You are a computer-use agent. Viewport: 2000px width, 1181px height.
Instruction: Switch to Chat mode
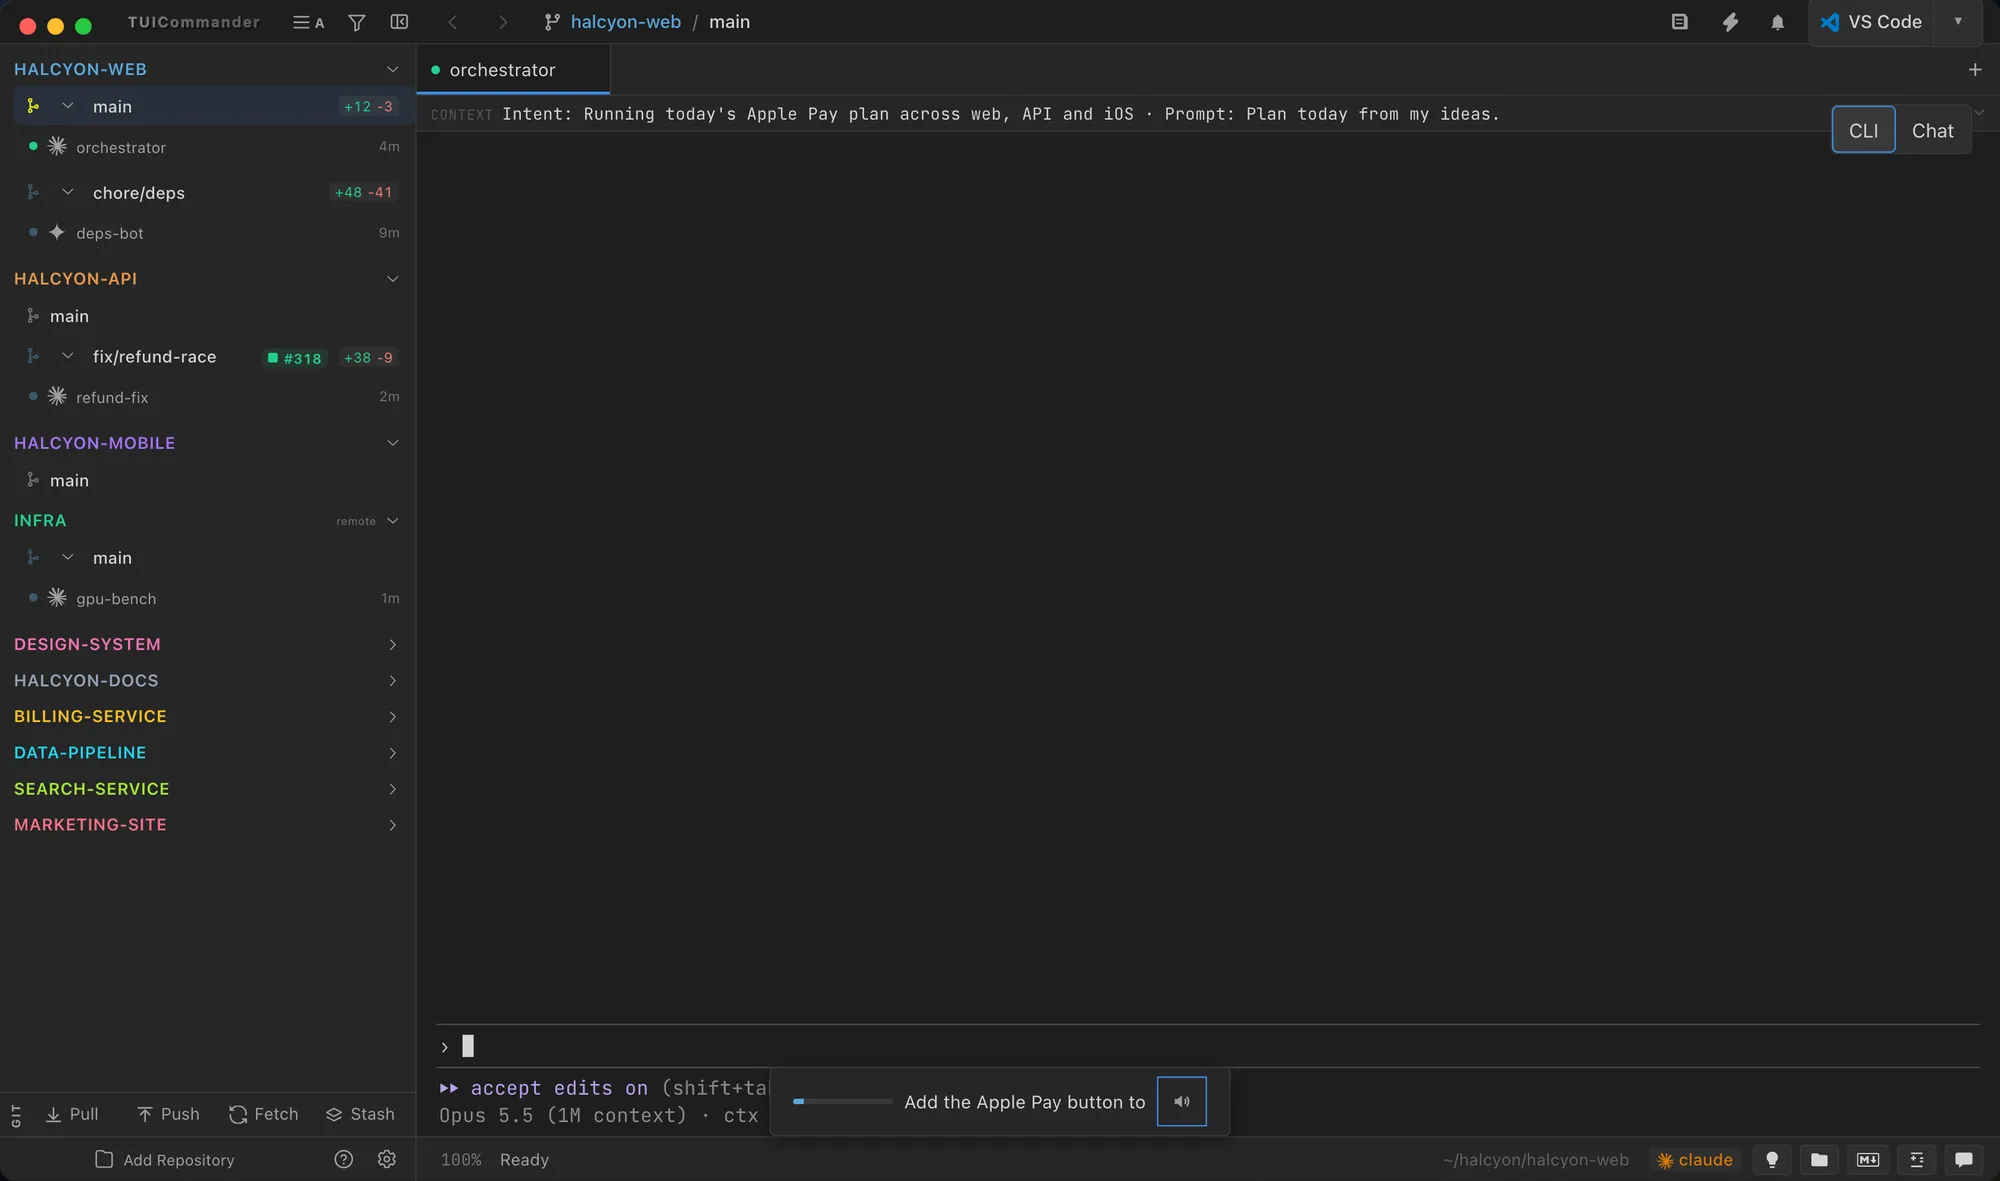point(1932,130)
